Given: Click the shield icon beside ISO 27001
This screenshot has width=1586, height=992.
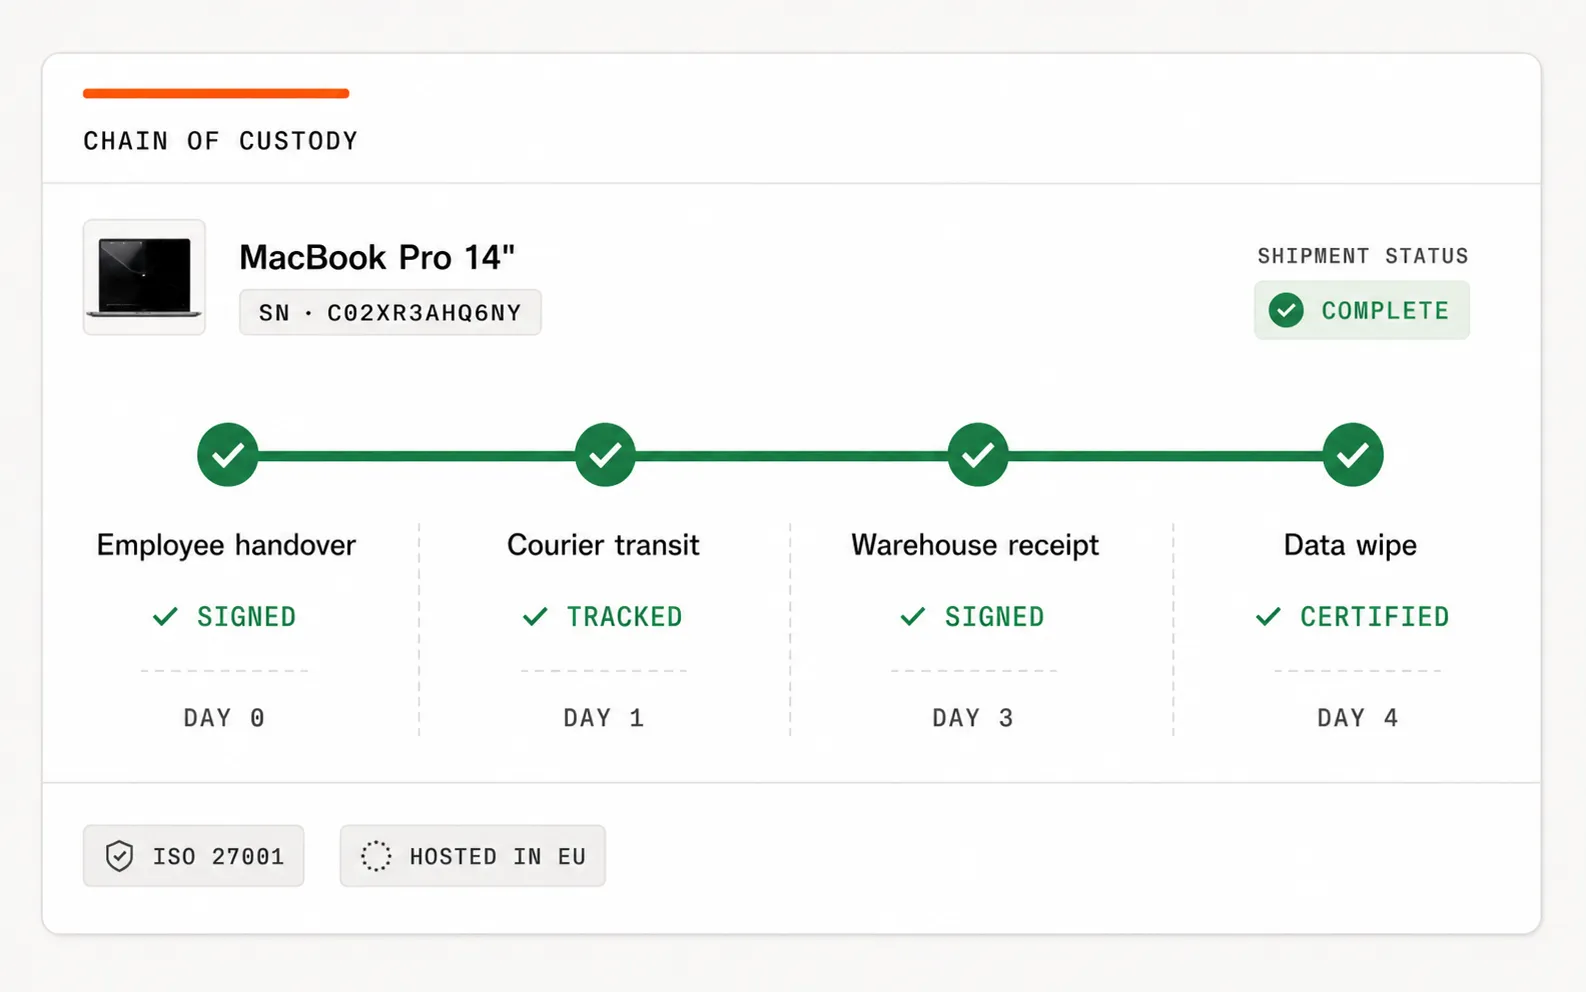Looking at the screenshot, I should [120, 856].
